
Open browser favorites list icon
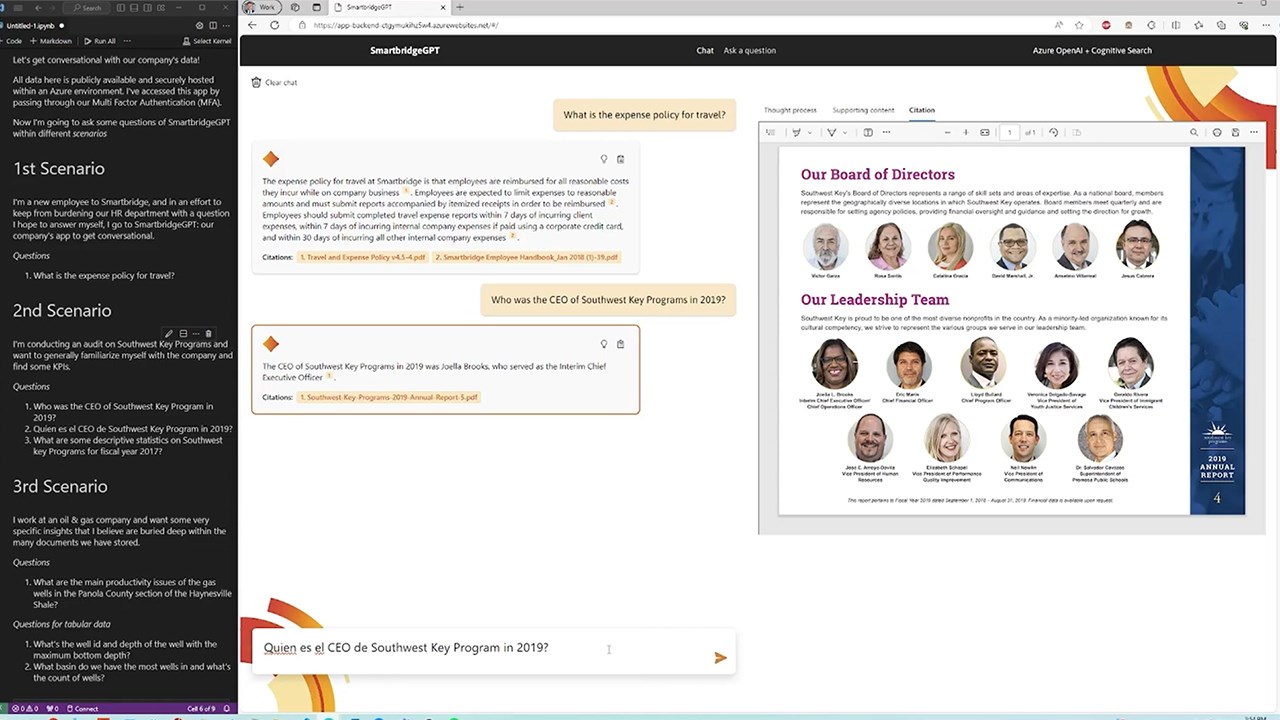pyautogui.click(x=1198, y=25)
